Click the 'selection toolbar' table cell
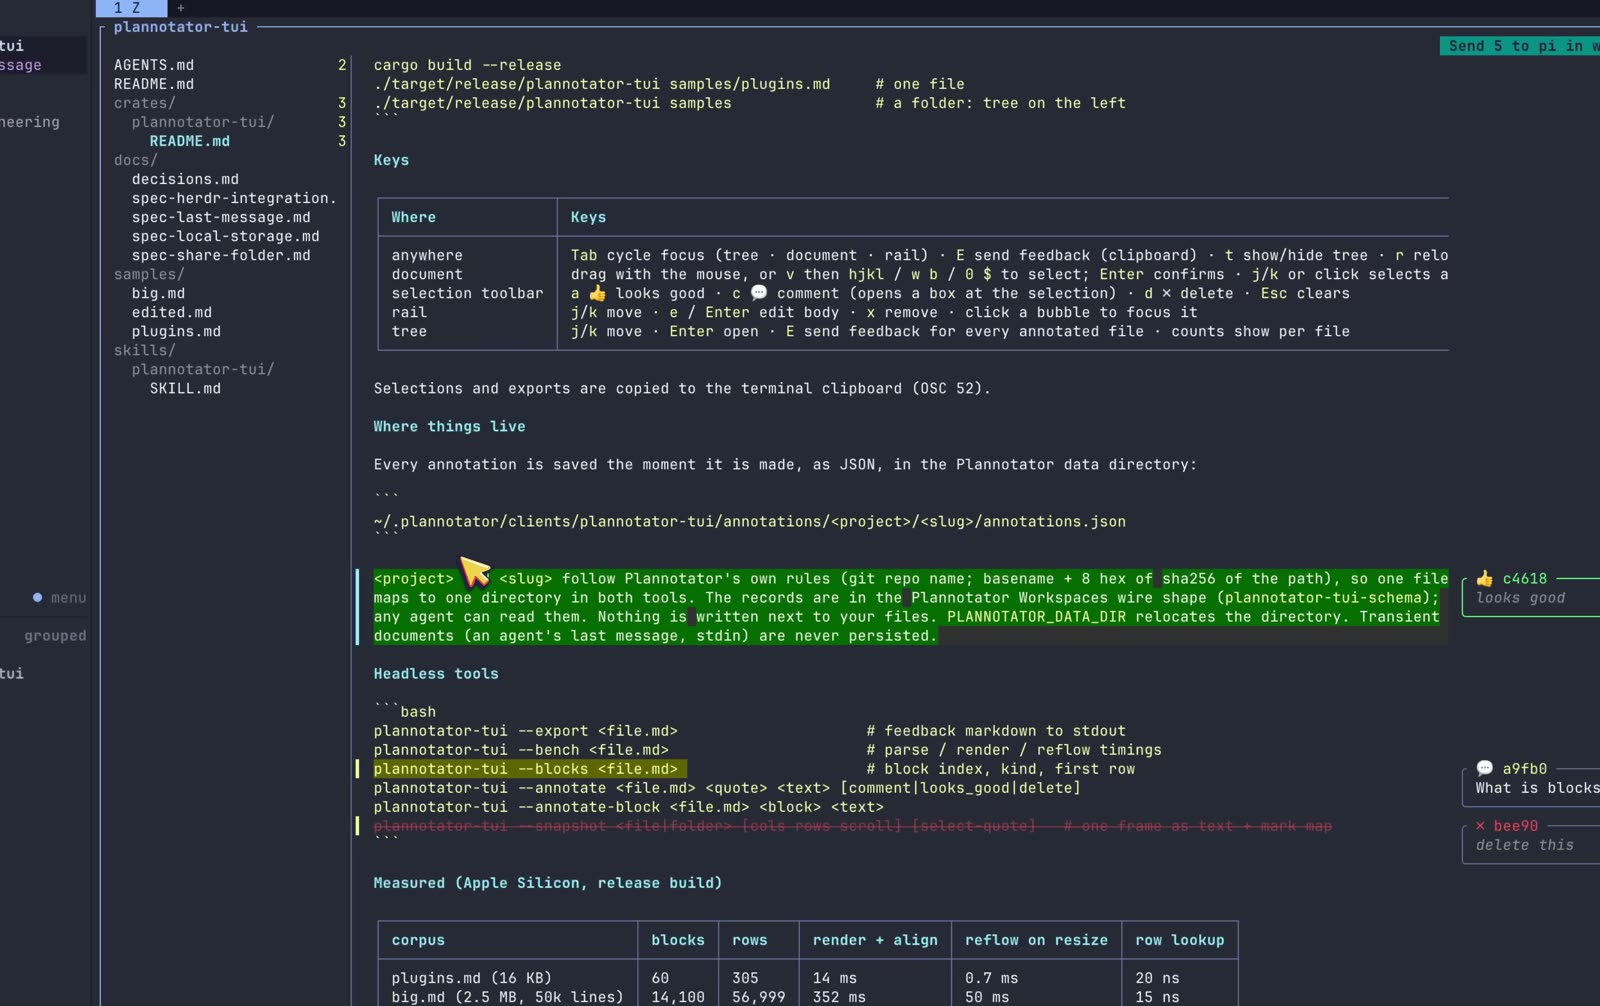 click(x=467, y=293)
